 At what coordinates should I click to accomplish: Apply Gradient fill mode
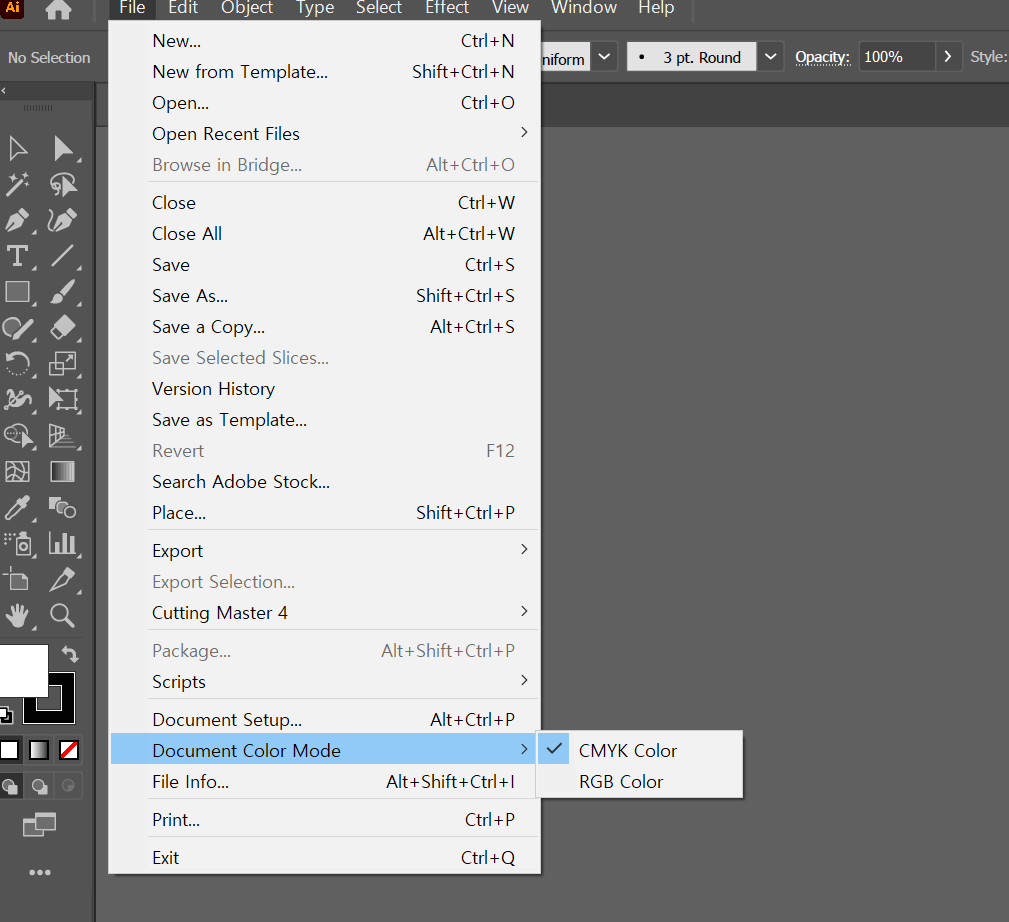(x=39, y=750)
